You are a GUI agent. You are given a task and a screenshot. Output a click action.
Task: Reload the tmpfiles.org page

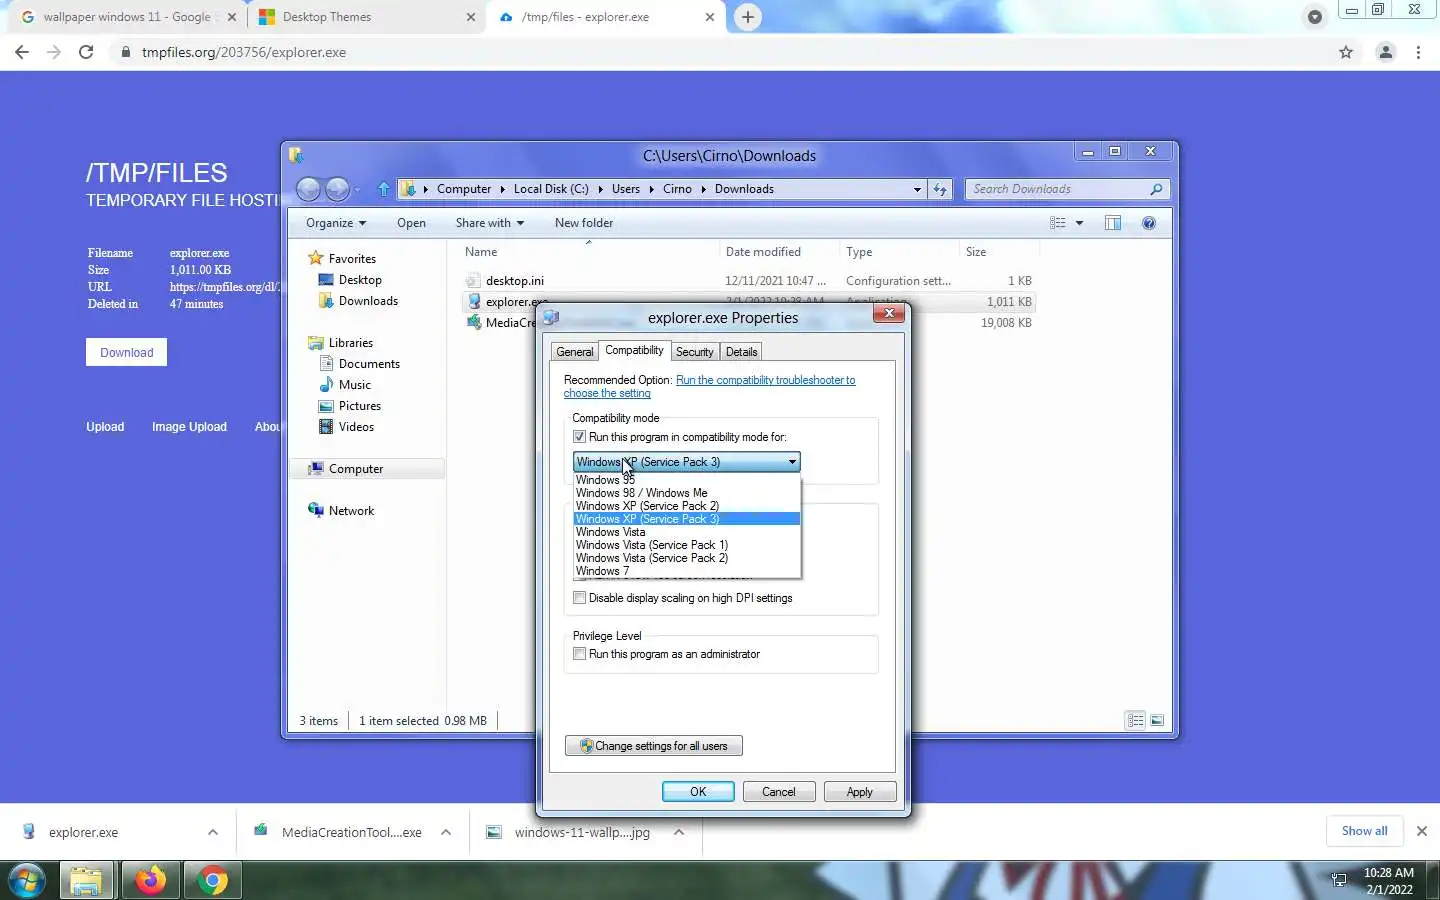point(86,52)
